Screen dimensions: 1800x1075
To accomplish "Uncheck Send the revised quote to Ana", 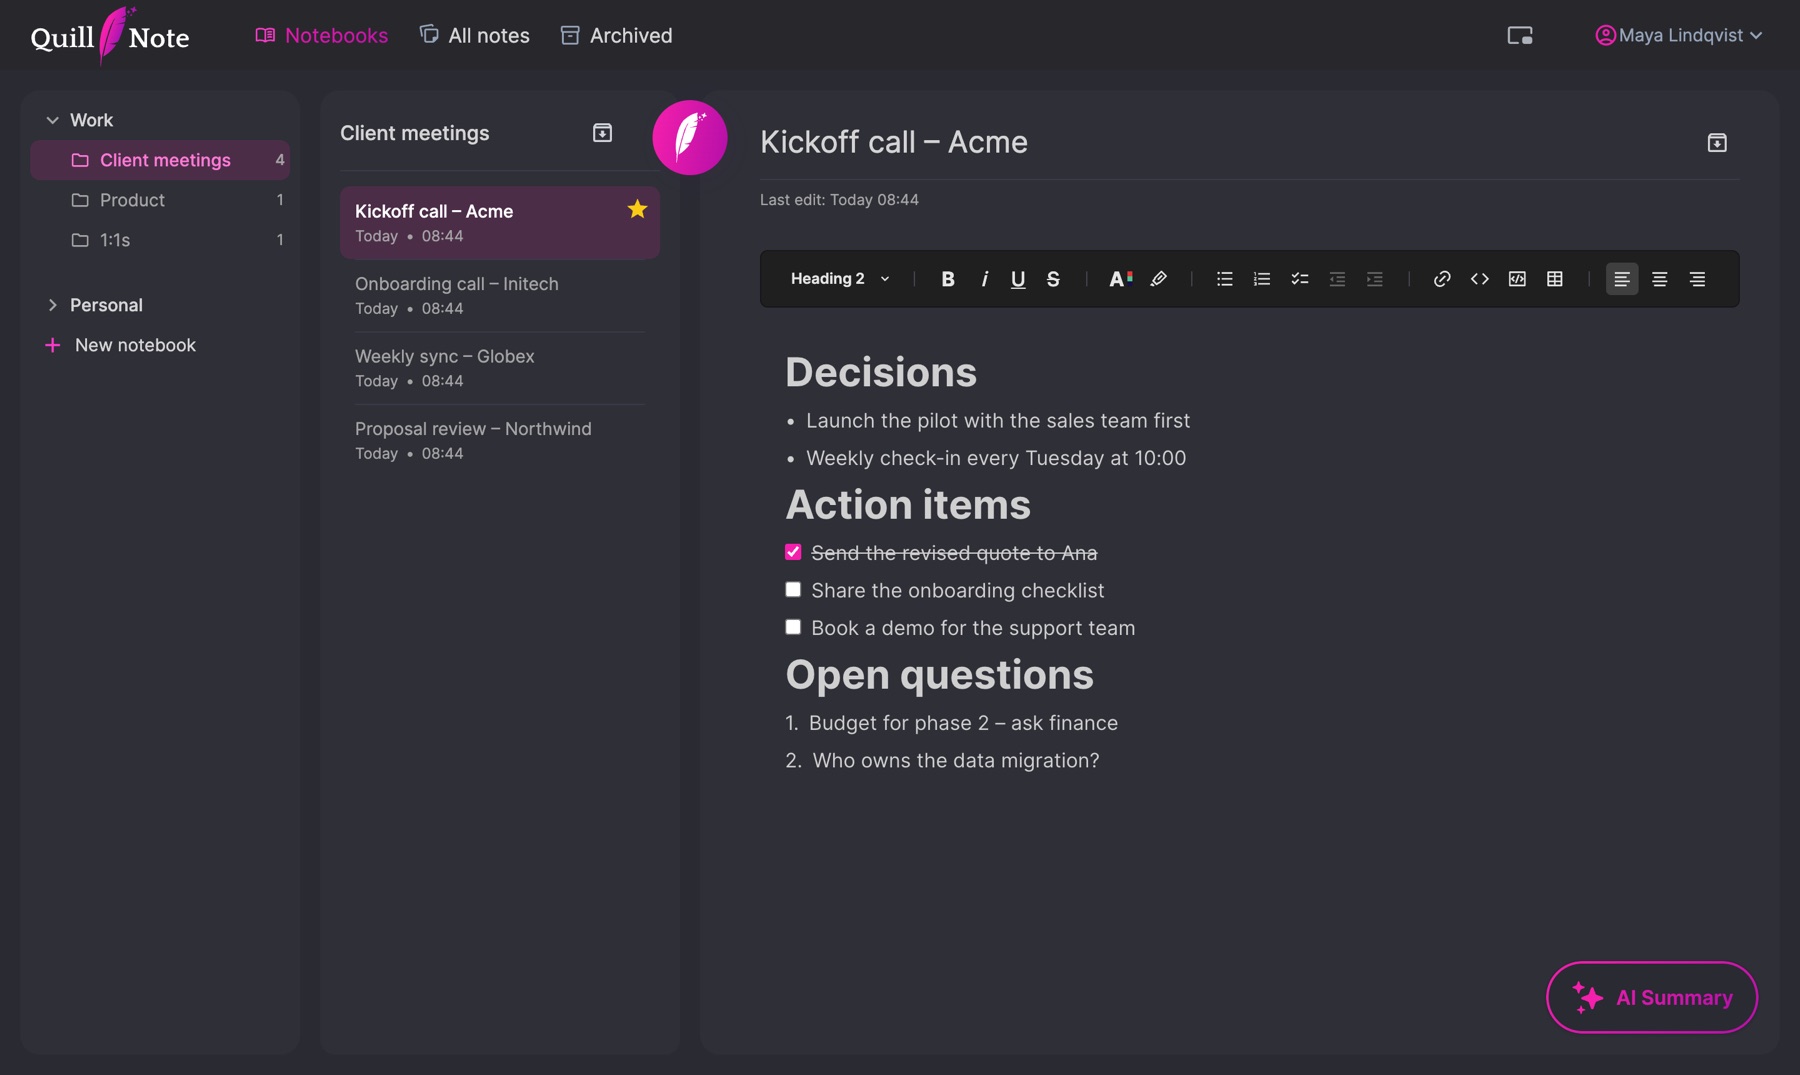I will pyautogui.click(x=793, y=552).
